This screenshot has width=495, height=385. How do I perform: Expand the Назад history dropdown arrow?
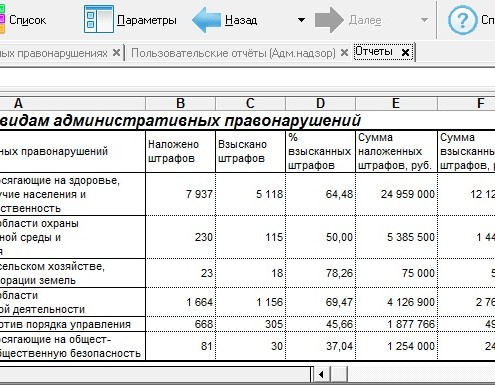(x=301, y=20)
